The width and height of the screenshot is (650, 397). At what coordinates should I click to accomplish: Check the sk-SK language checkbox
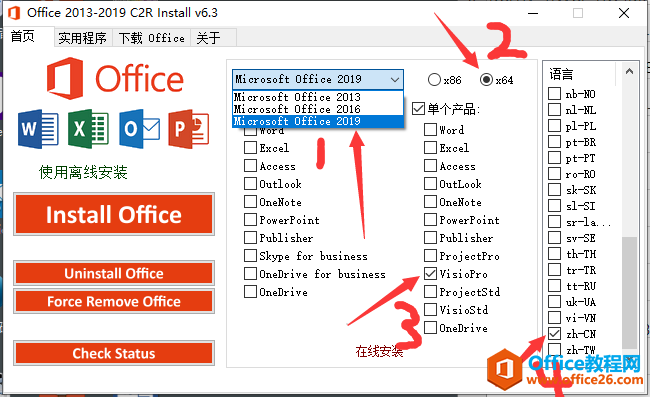pos(554,190)
